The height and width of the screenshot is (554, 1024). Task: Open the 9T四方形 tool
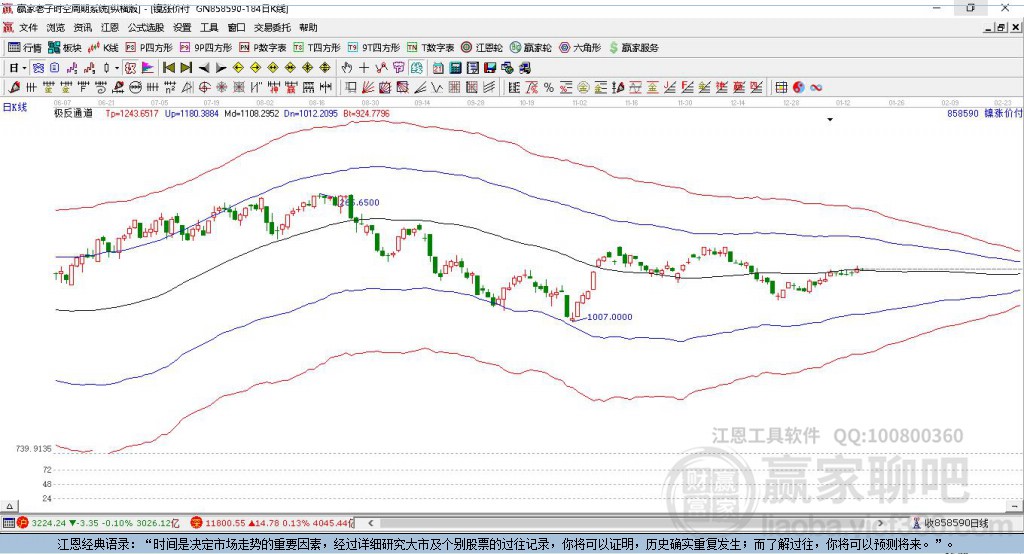click(x=374, y=48)
